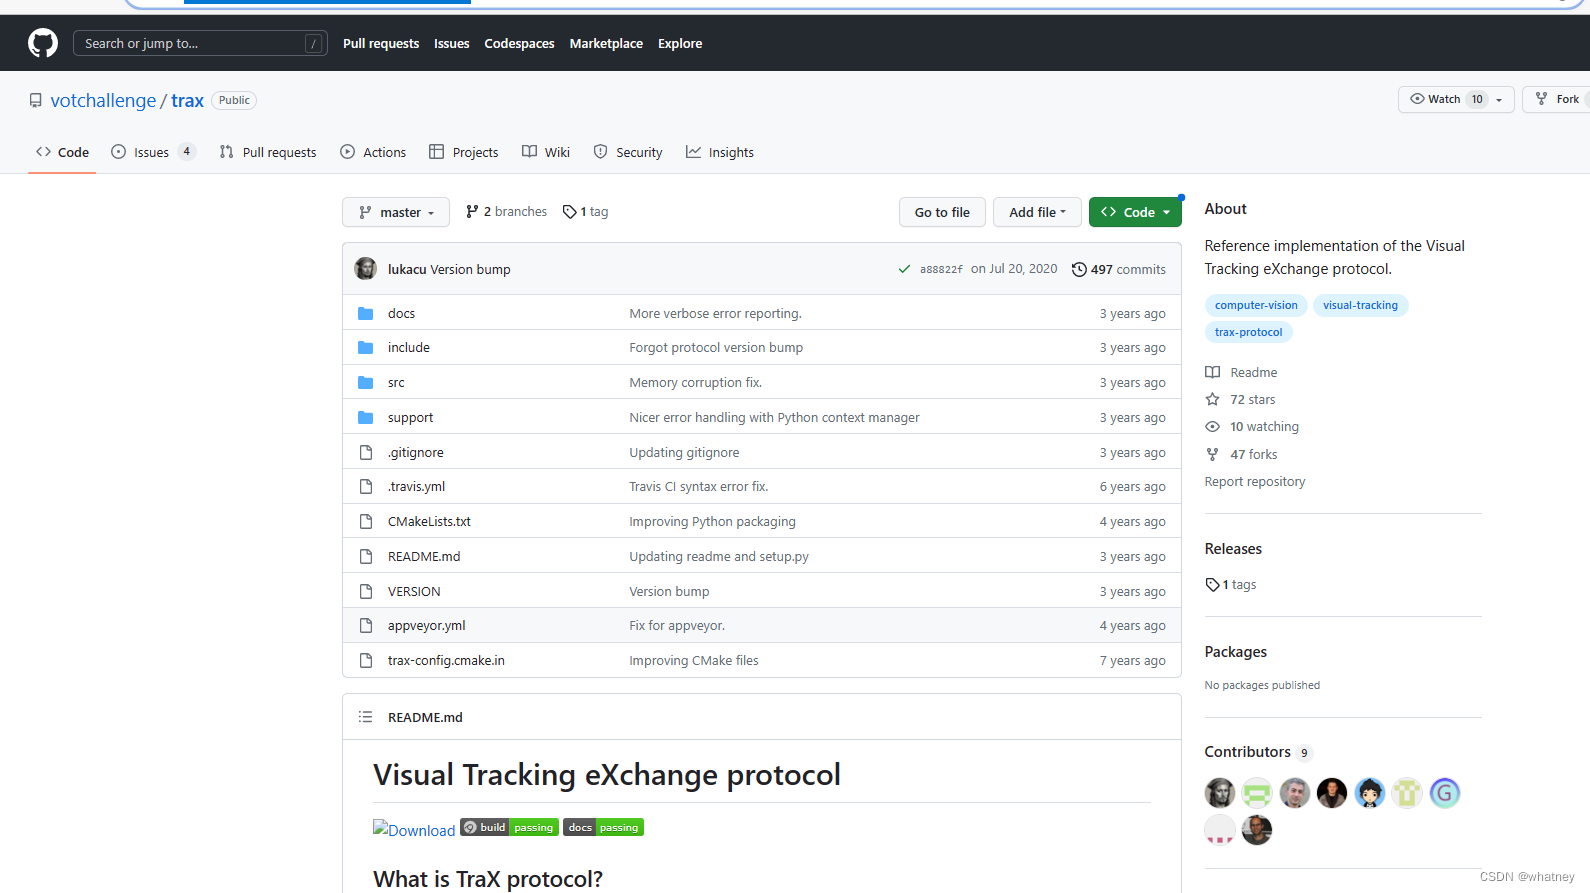
Task: Expand the master branch dropdown
Action: coord(396,212)
